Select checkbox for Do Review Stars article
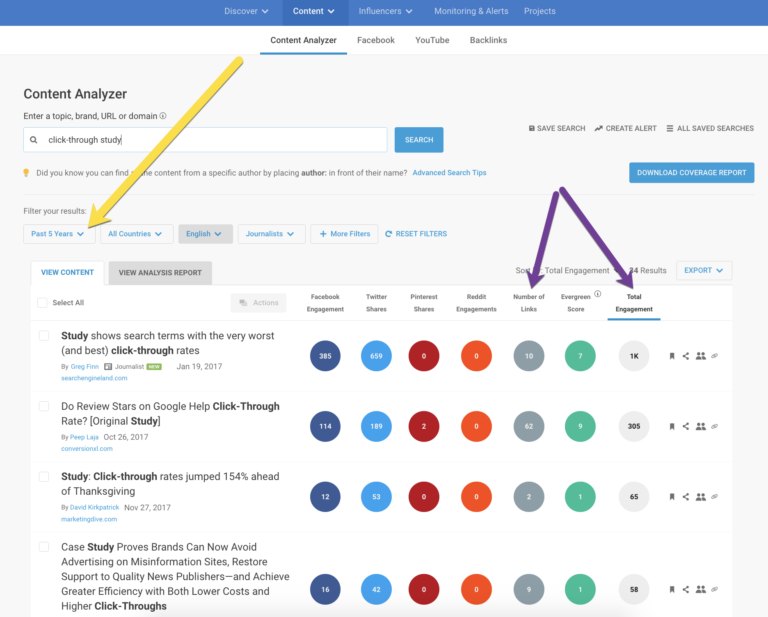768x617 pixels. [x=44, y=406]
